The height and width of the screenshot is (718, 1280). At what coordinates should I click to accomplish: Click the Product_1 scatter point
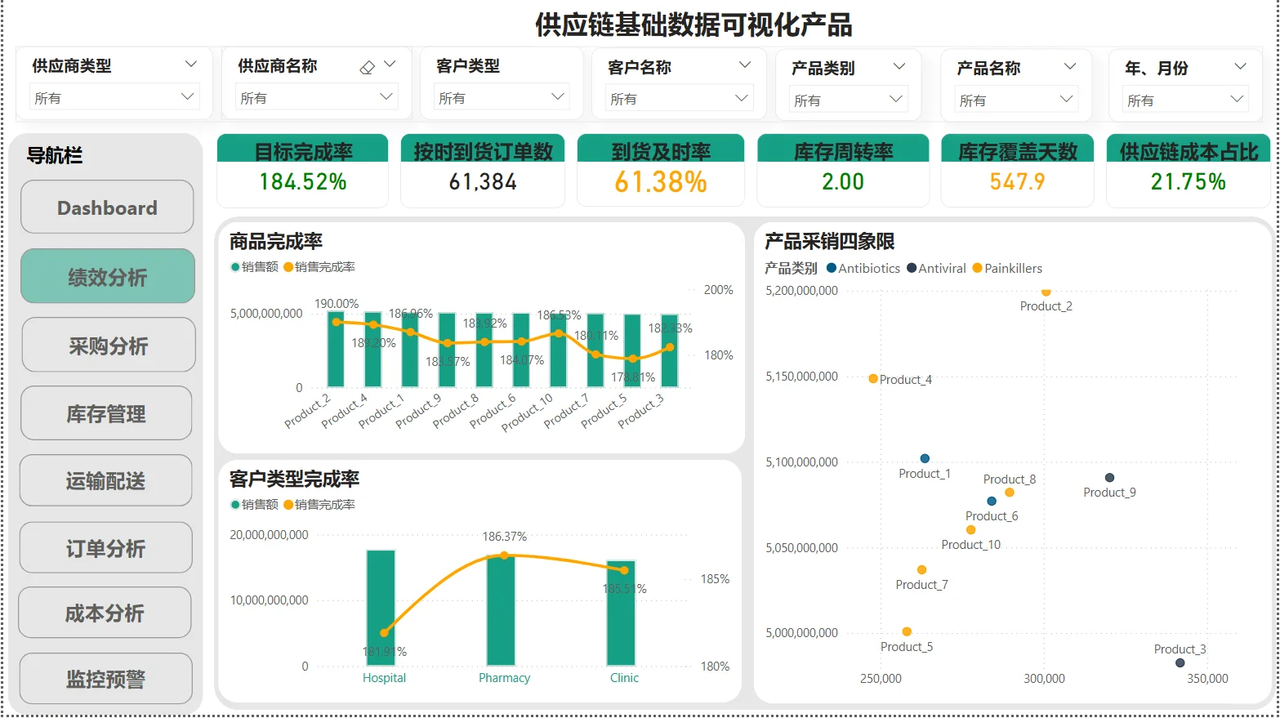[x=925, y=459]
